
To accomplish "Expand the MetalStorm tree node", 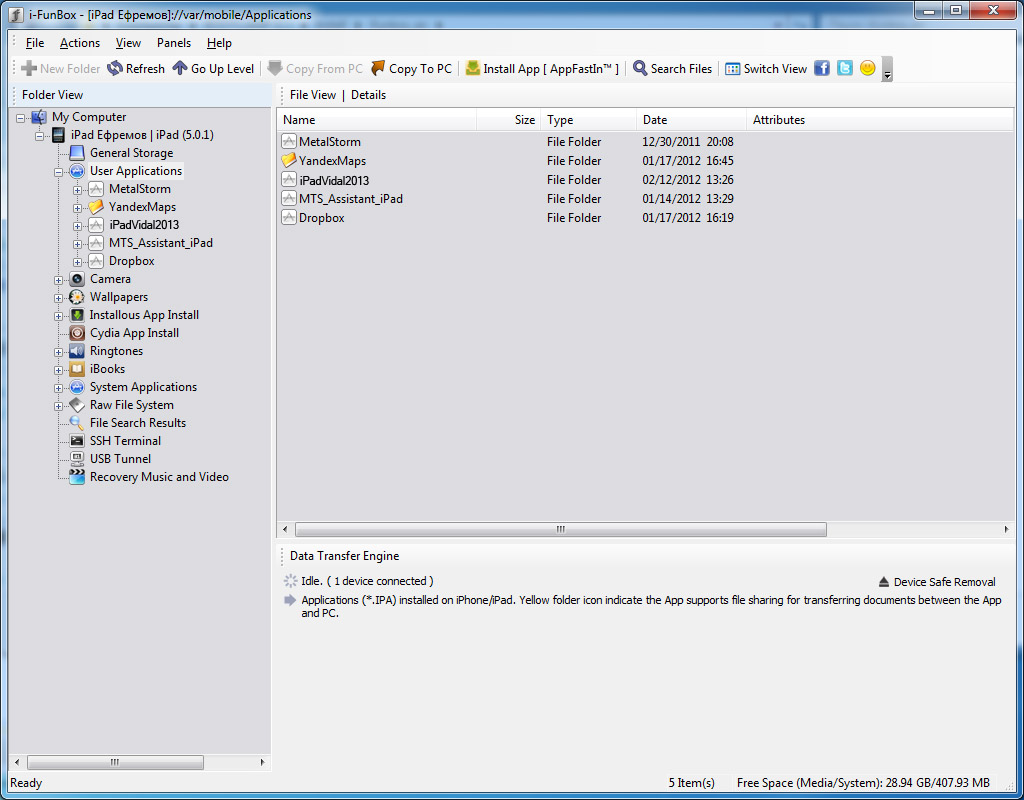I will (78, 190).
